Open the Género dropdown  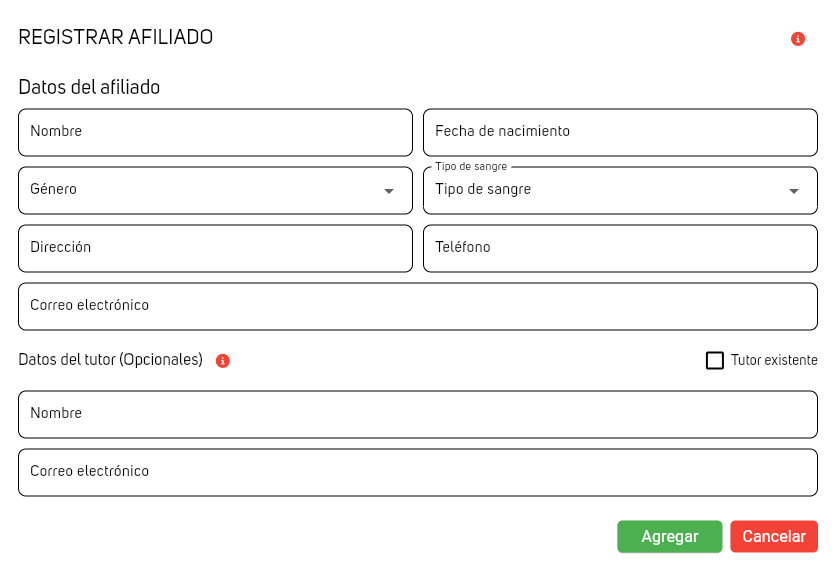[215, 191]
